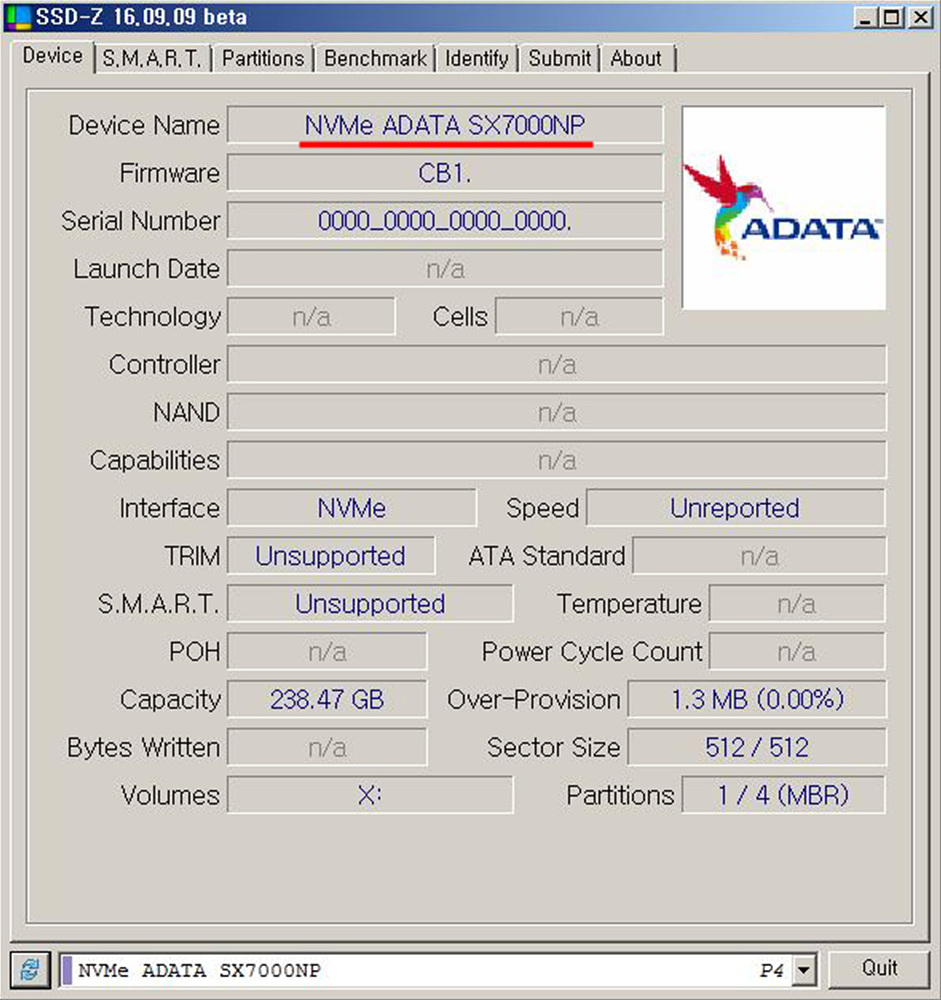Select the Device tab

tap(53, 57)
